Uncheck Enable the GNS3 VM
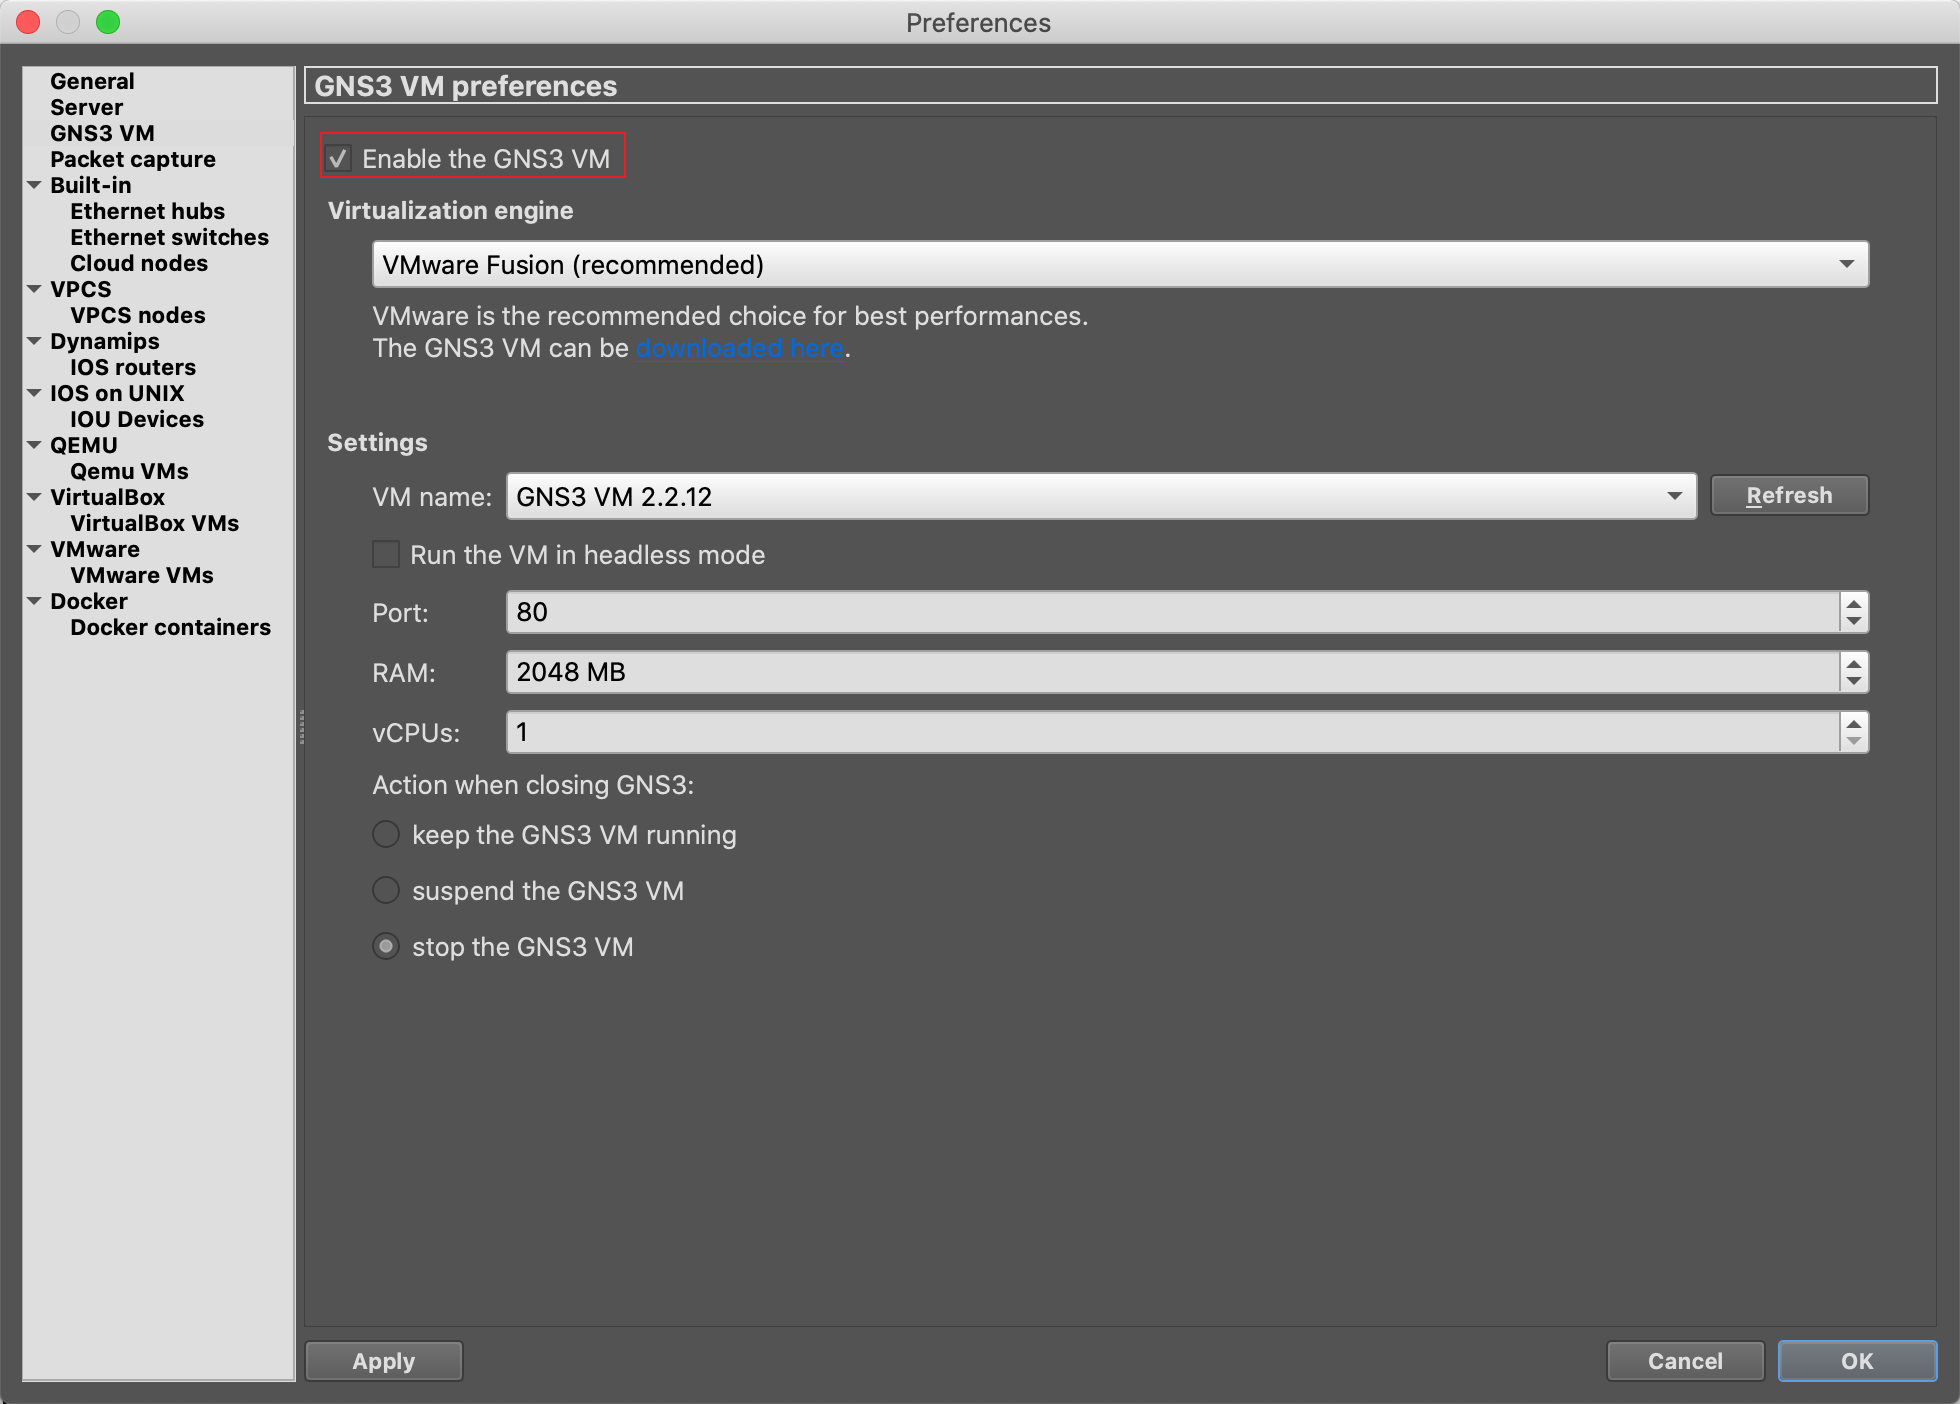Screen dimensions: 1960x1404 click(x=339, y=159)
